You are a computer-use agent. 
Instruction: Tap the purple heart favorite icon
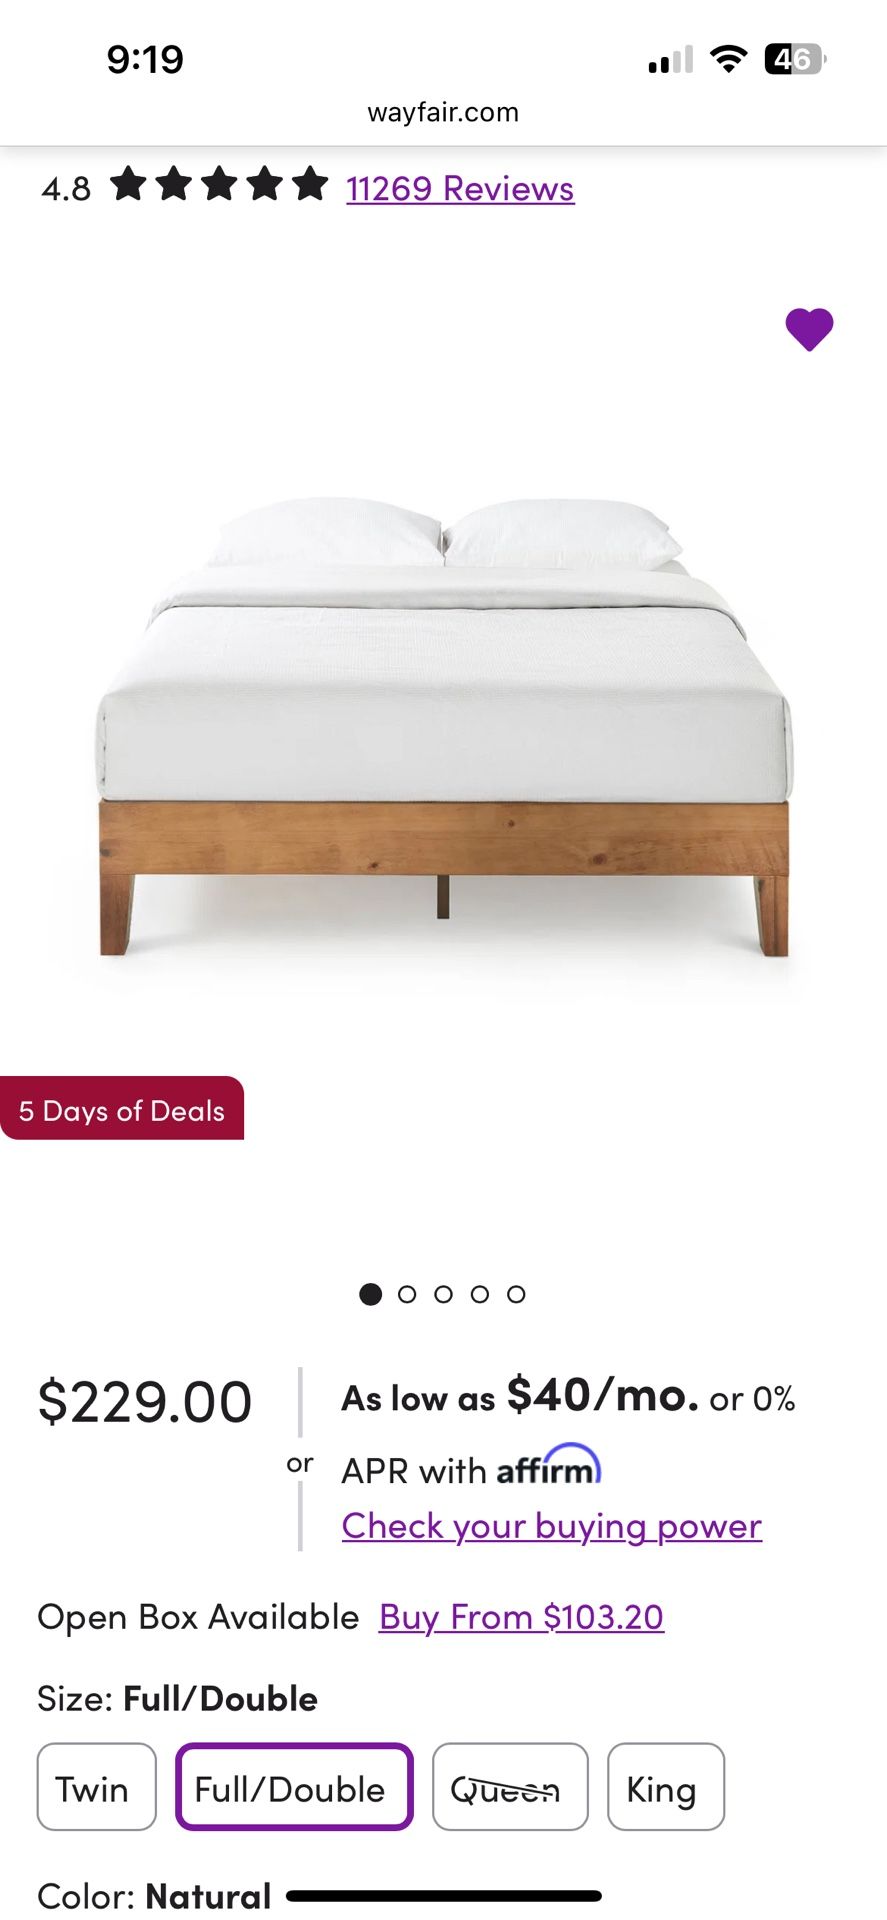point(809,329)
